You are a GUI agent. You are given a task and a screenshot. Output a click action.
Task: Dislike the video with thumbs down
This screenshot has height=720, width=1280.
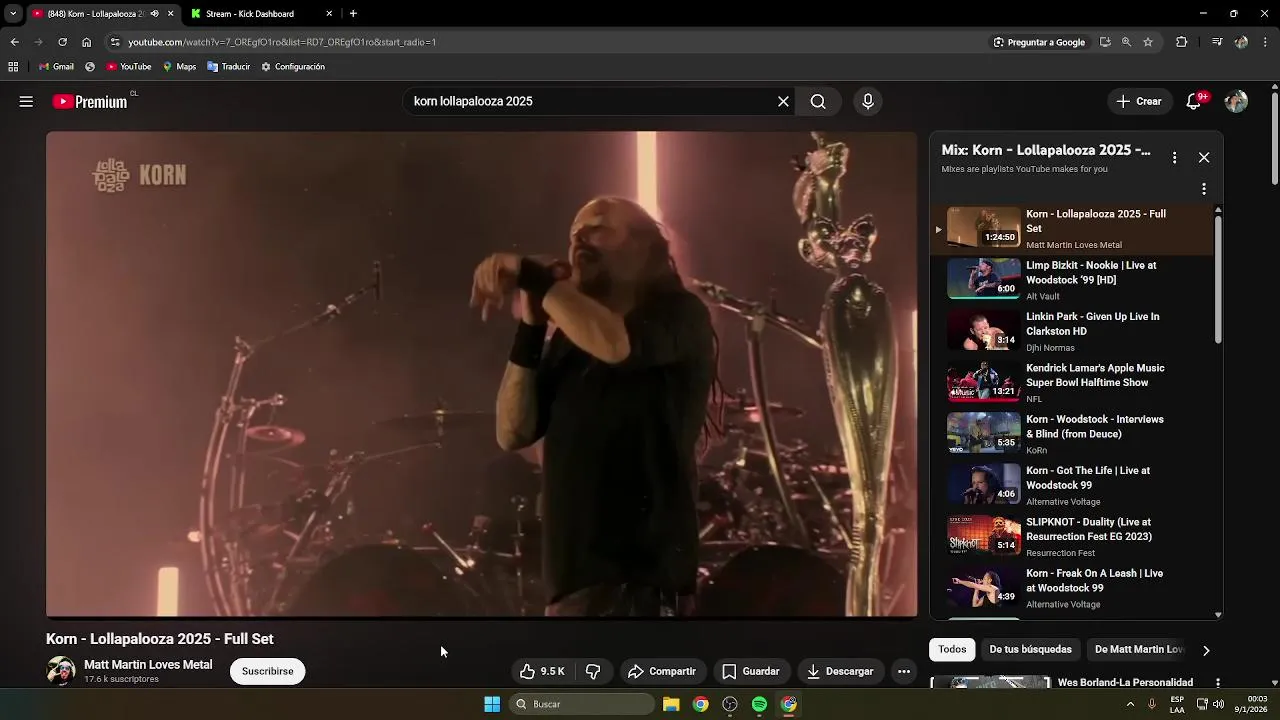[x=593, y=671]
